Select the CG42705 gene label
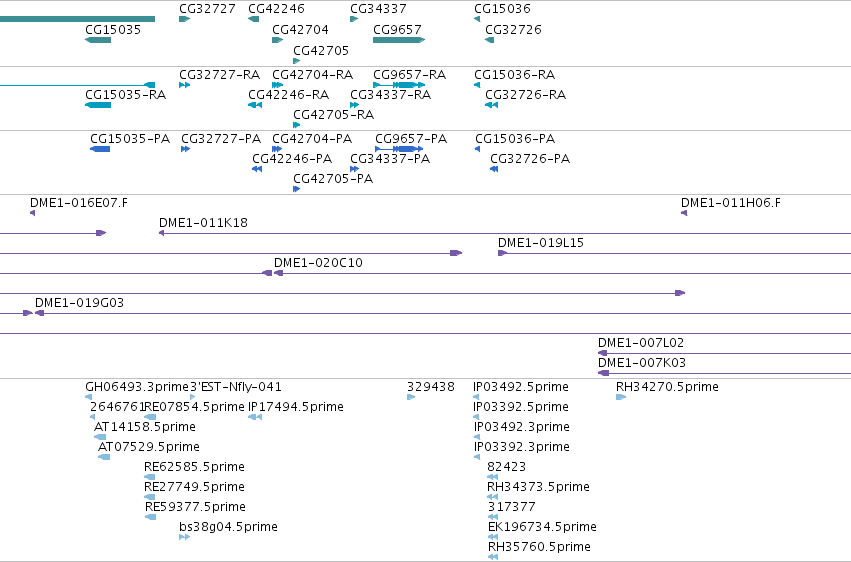851x562 pixels. tap(321, 50)
